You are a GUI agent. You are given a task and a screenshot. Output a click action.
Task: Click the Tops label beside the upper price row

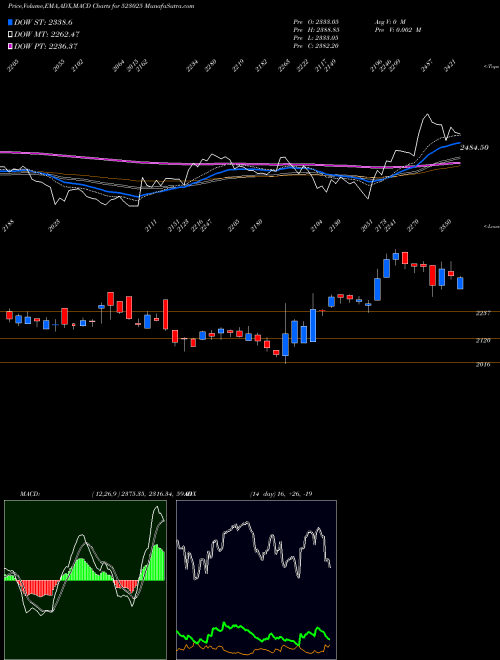492,67
